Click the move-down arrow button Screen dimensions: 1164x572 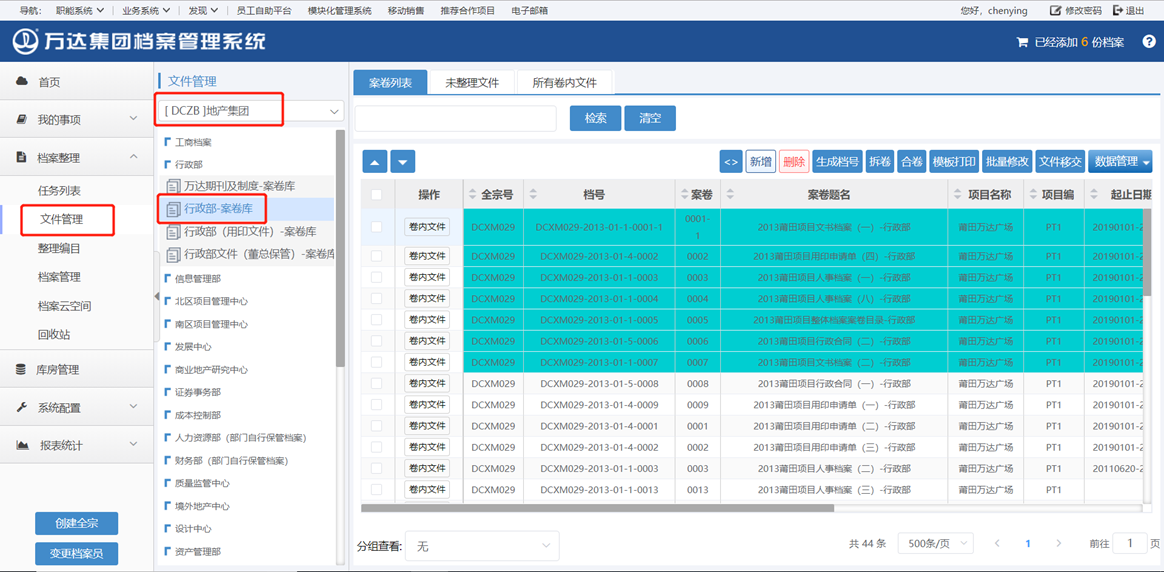click(x=402, y=162)
